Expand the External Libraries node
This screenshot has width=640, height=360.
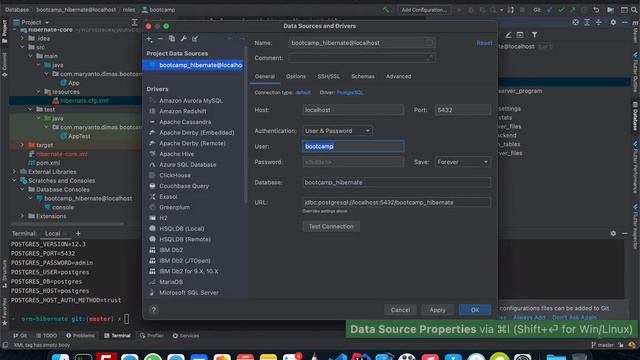click(14, 172)
